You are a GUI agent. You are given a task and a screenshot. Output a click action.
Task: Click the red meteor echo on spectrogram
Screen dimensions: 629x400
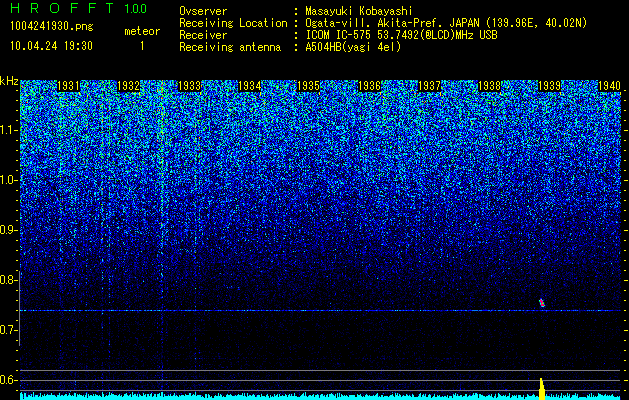coord(542,303)
